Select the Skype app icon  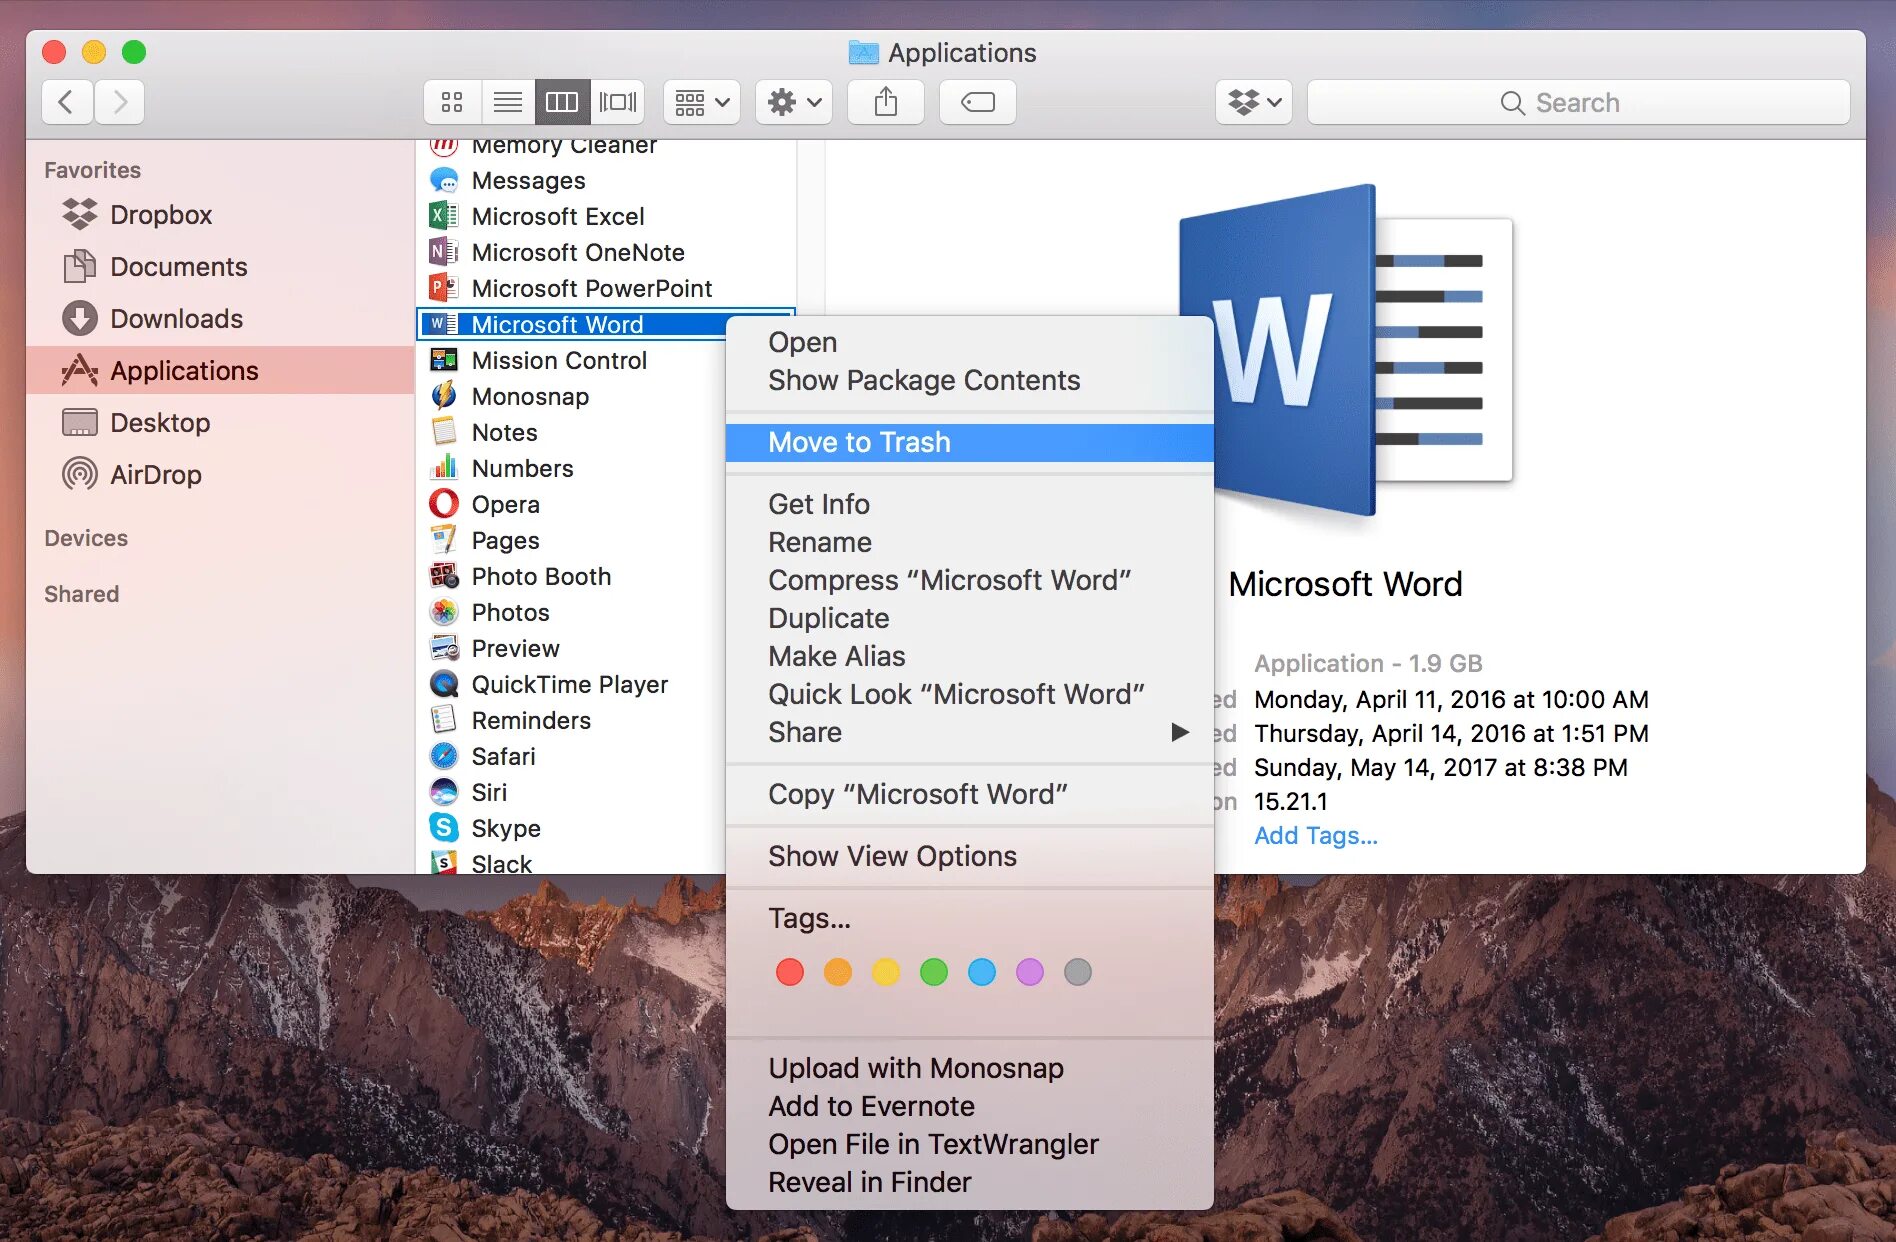(444, 829)
